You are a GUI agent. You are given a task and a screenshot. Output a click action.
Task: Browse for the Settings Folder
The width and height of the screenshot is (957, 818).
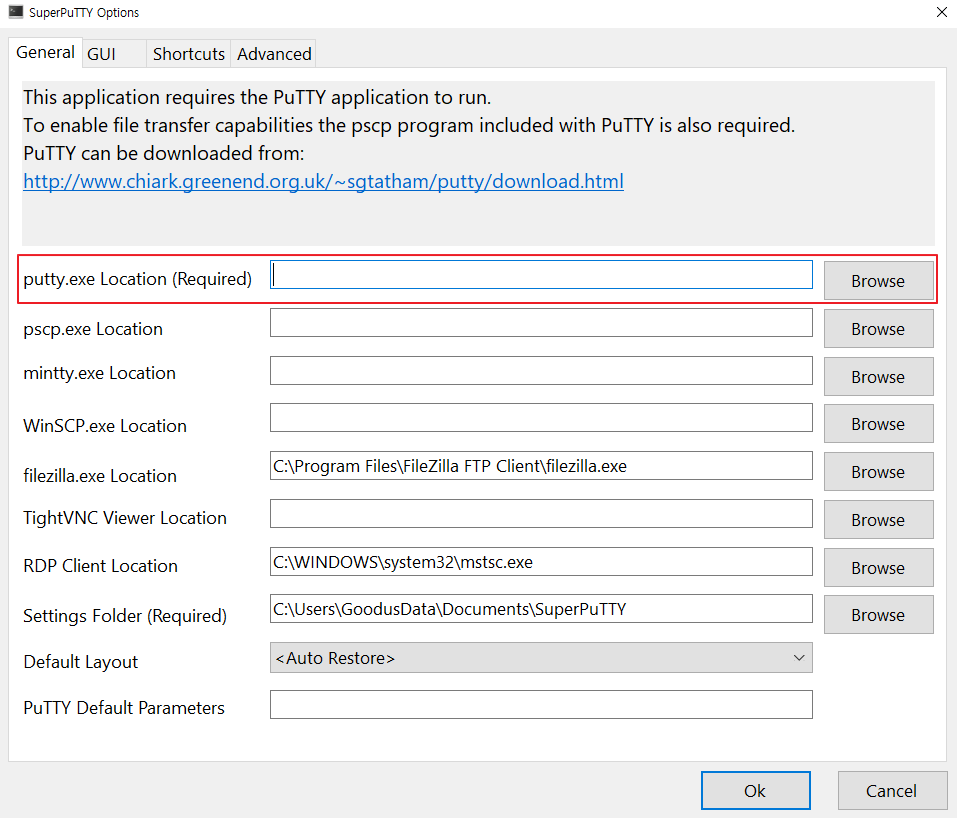(878, 615)
